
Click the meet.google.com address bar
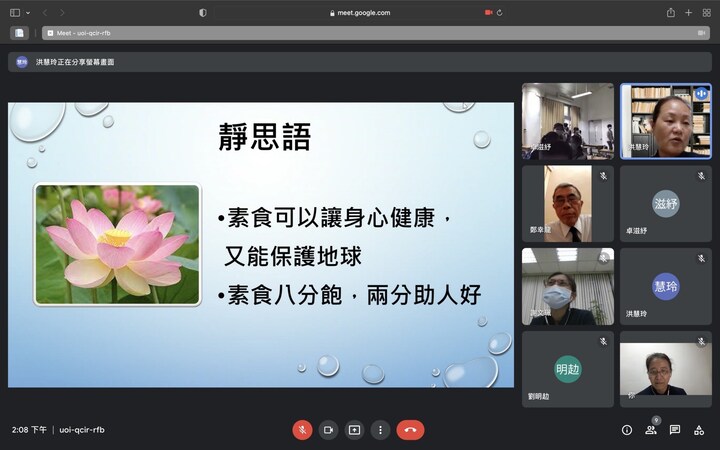[360, 13]
